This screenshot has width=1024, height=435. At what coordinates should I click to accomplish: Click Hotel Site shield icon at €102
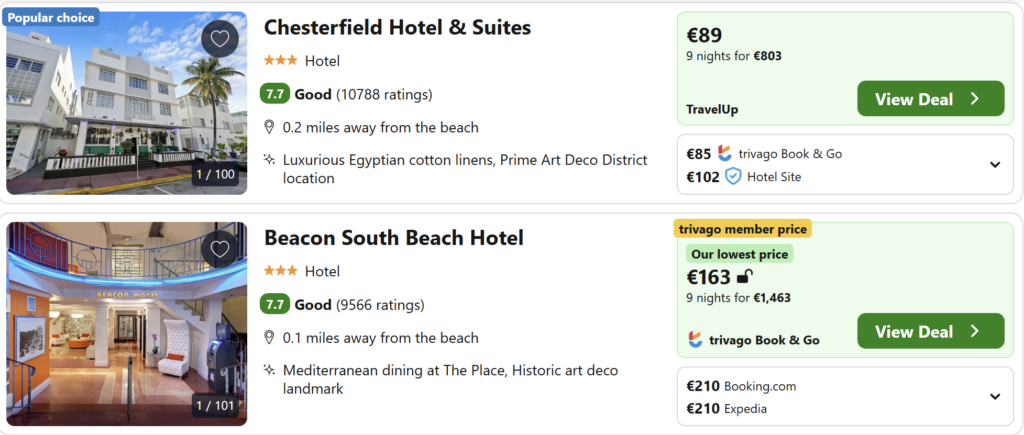[733, 176]
